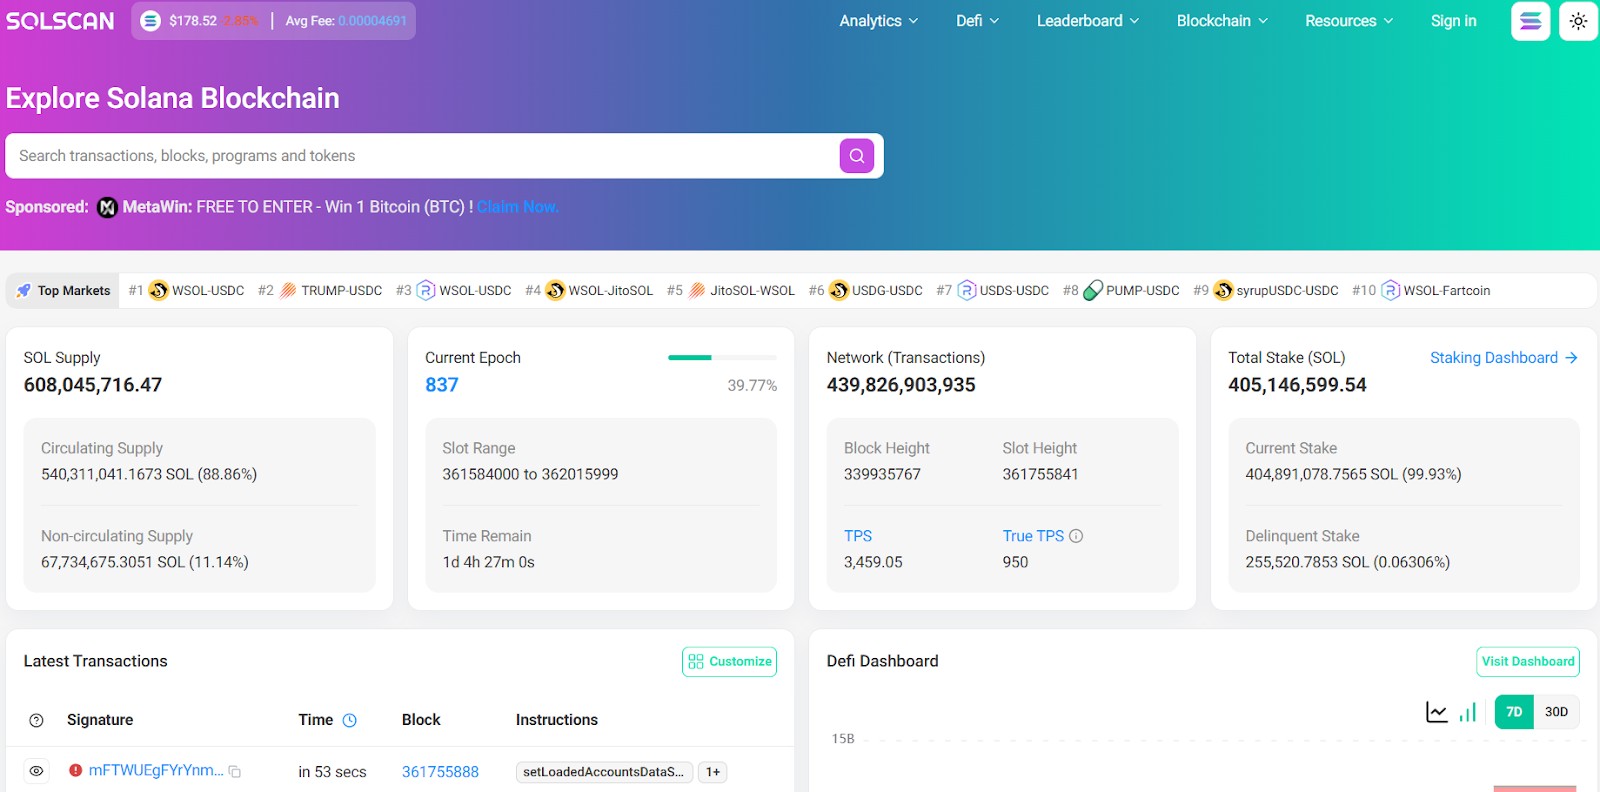Click the help icon beside Signature header
Viewport: 1600px width, 792px height.
tap(37, 720)
